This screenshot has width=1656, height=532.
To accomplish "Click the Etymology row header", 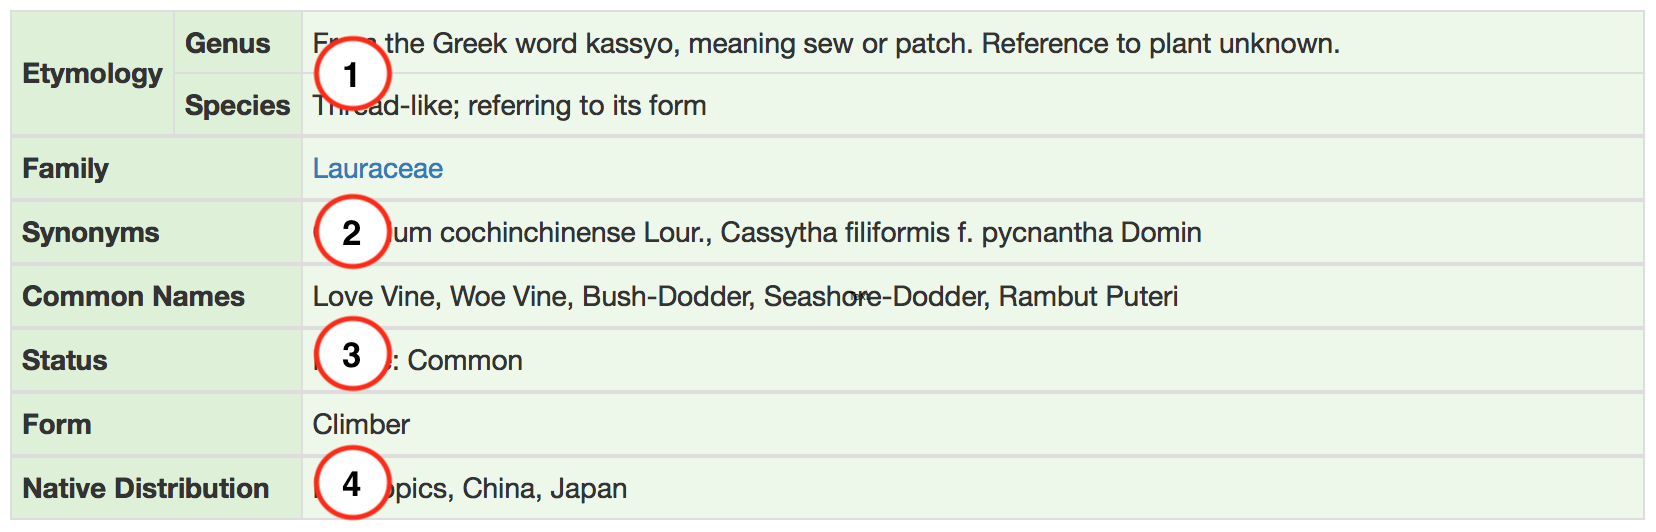I will tap(92, 74).
